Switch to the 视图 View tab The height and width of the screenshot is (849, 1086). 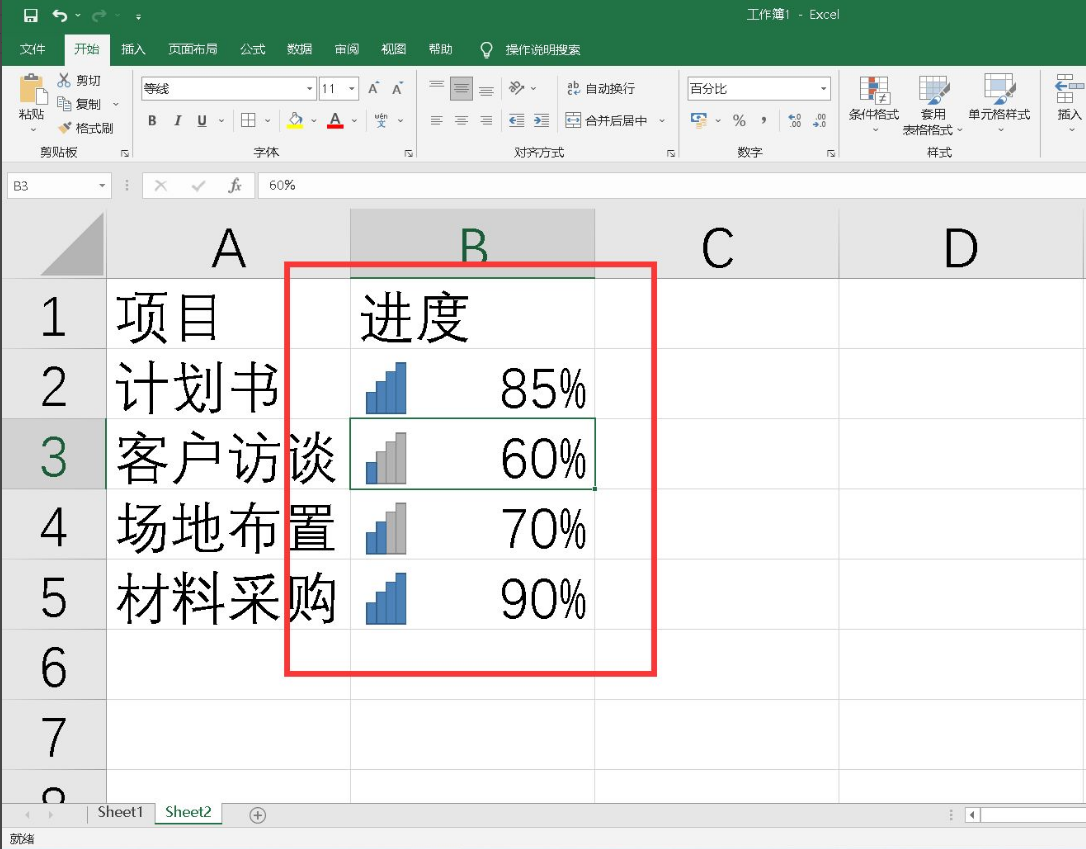click(393, 49)
